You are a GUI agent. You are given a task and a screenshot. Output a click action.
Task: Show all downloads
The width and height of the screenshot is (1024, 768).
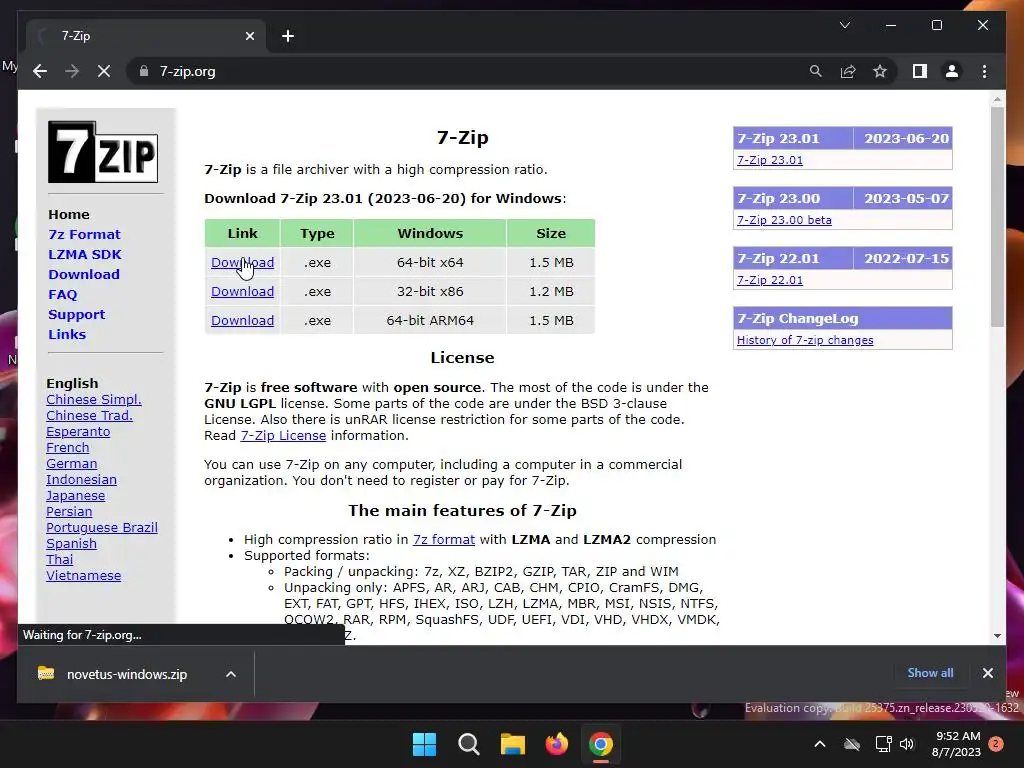click(x=930, y=673)
